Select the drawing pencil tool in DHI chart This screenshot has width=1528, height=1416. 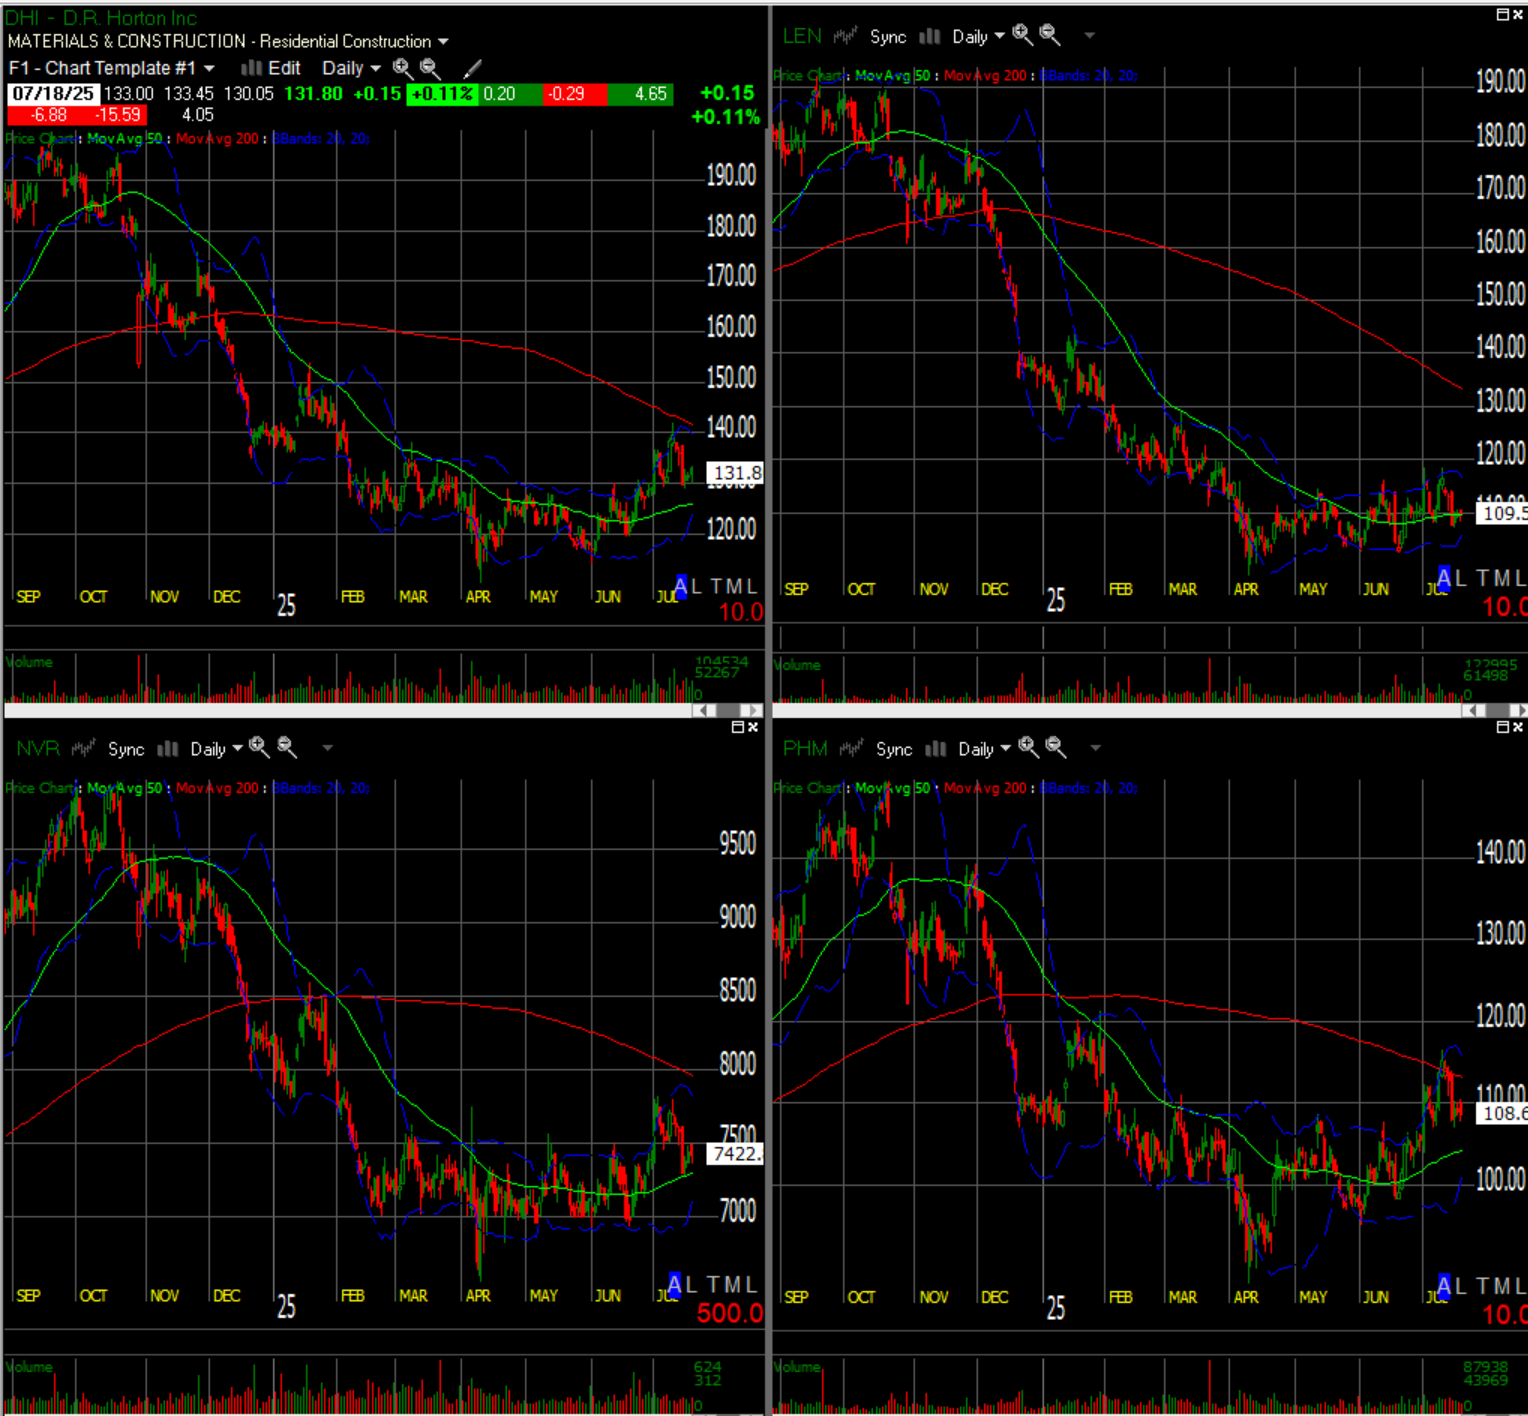473,68
